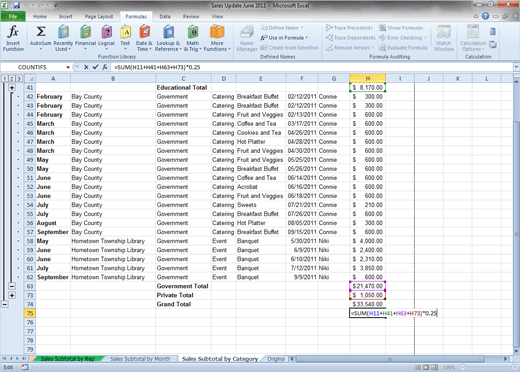Click Calculate Now icon

click(x=492, y=32)
